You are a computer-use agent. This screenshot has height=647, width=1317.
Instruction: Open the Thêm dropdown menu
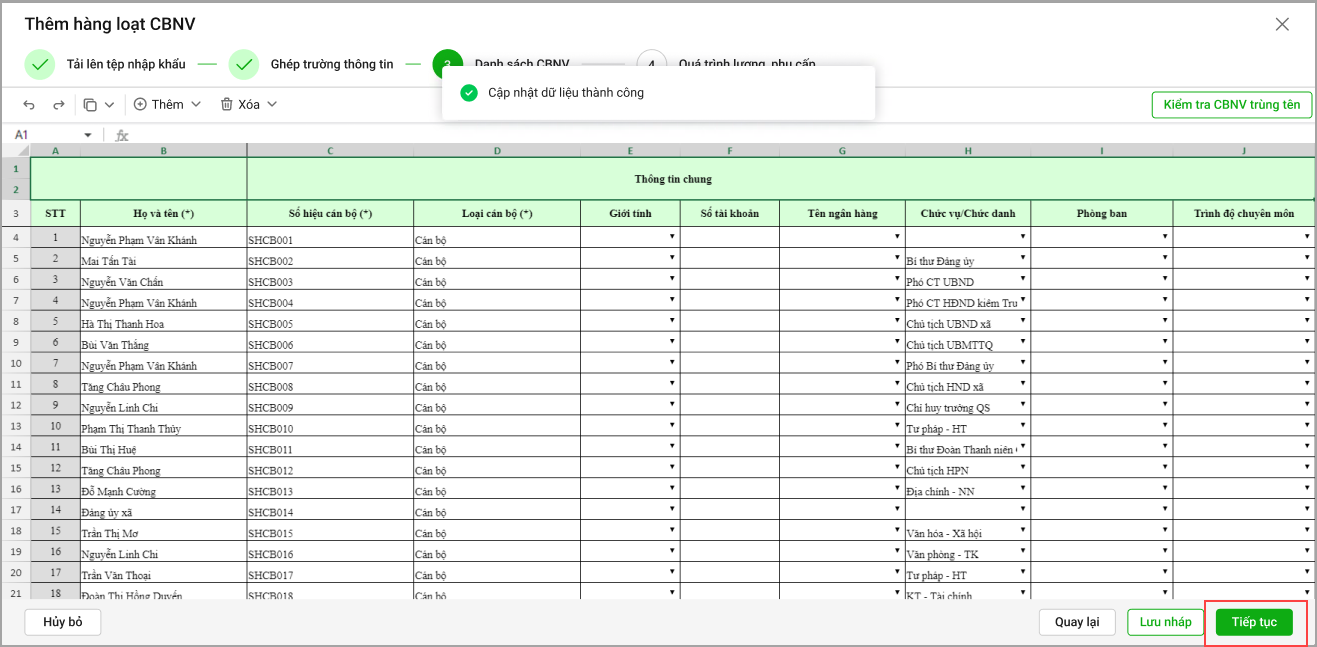[x=167, y=105]
